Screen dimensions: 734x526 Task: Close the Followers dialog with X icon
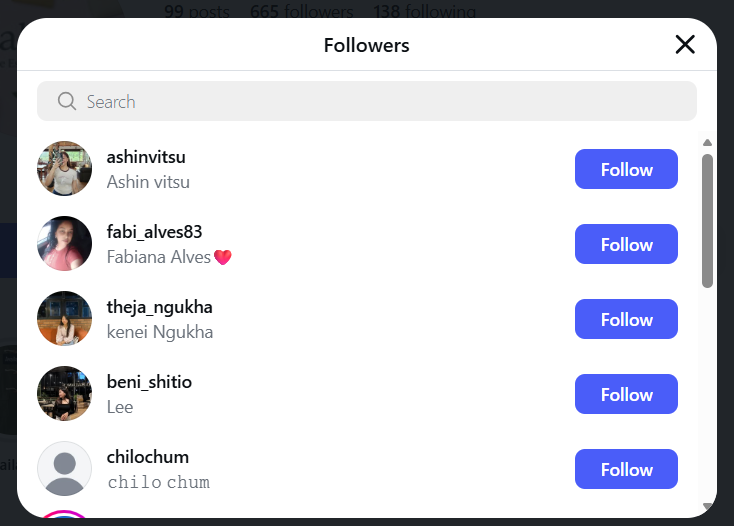tap(685, 44)
